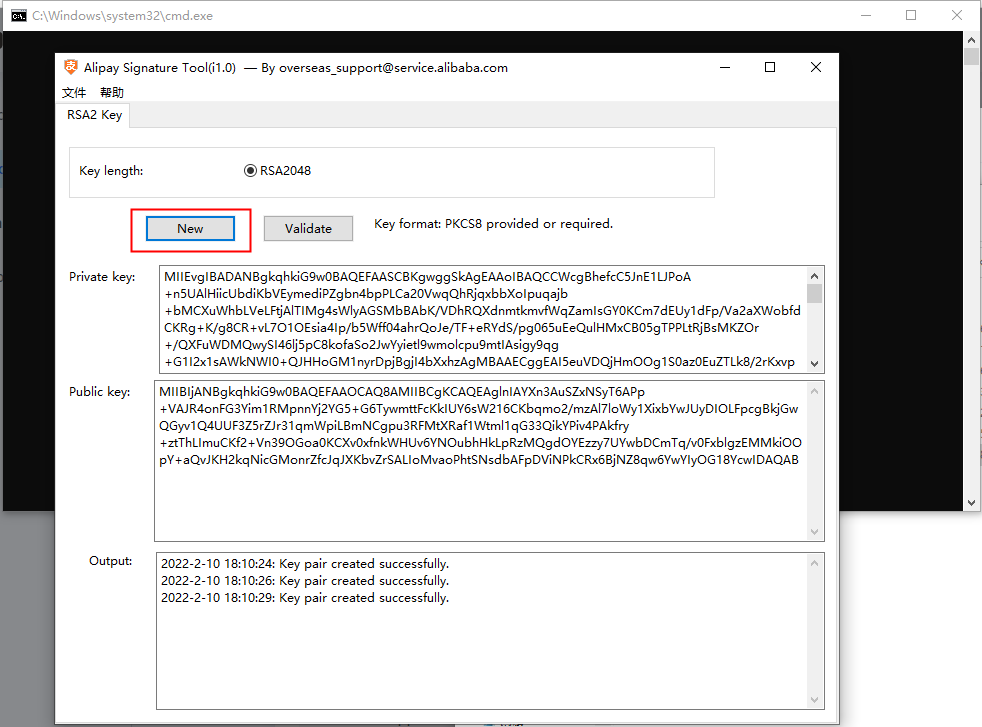982x727 pixels.
Task: Click the Private key scrollbar thumb
Action: pyautogui.click(x=815, y=293)
